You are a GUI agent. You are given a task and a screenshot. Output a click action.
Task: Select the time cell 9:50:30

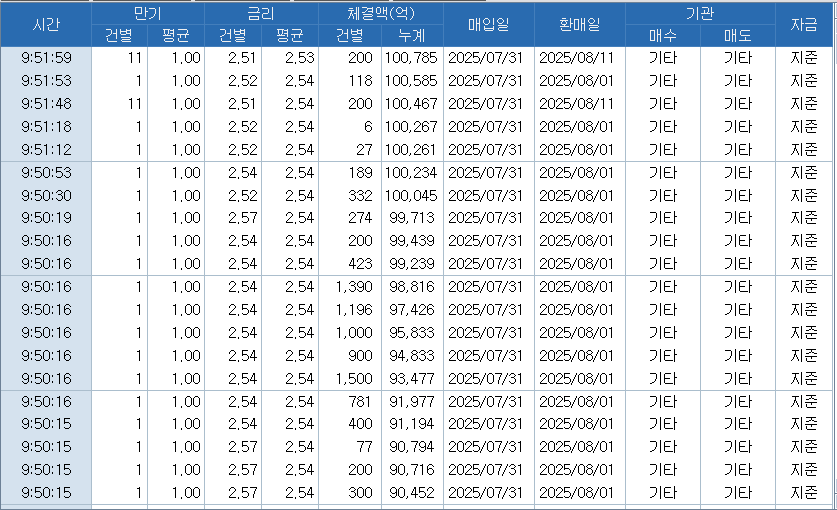[x=46, y=195]
